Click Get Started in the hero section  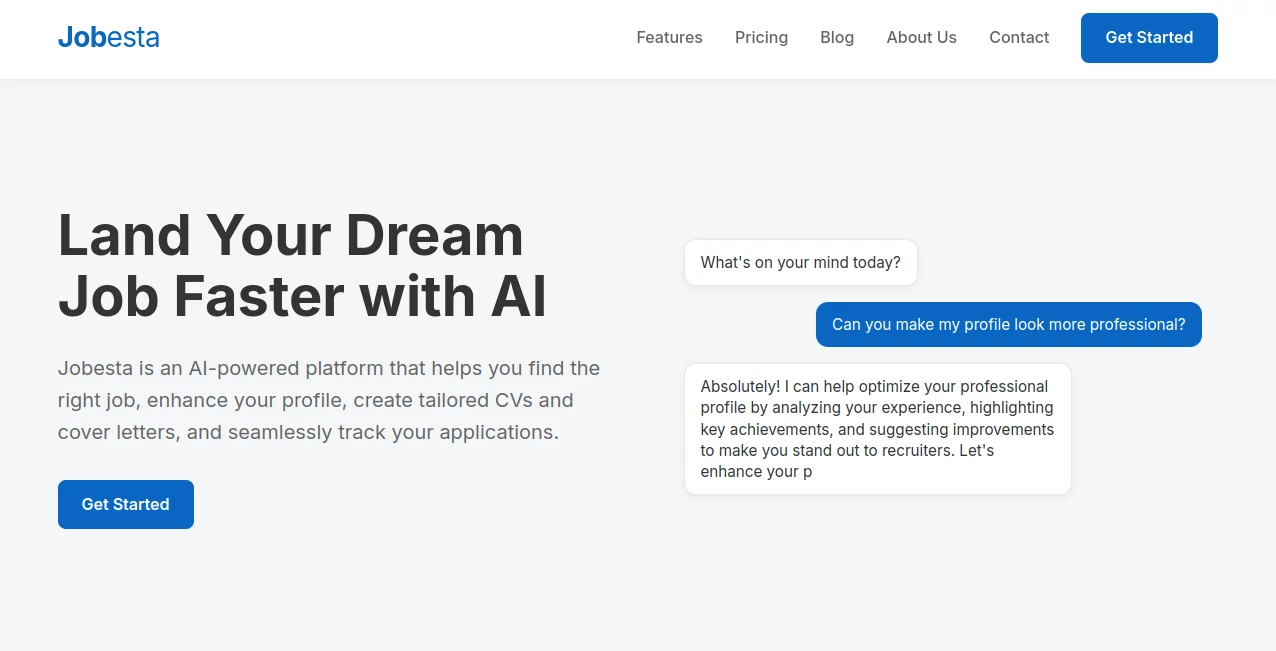click(x=125, y=504)
